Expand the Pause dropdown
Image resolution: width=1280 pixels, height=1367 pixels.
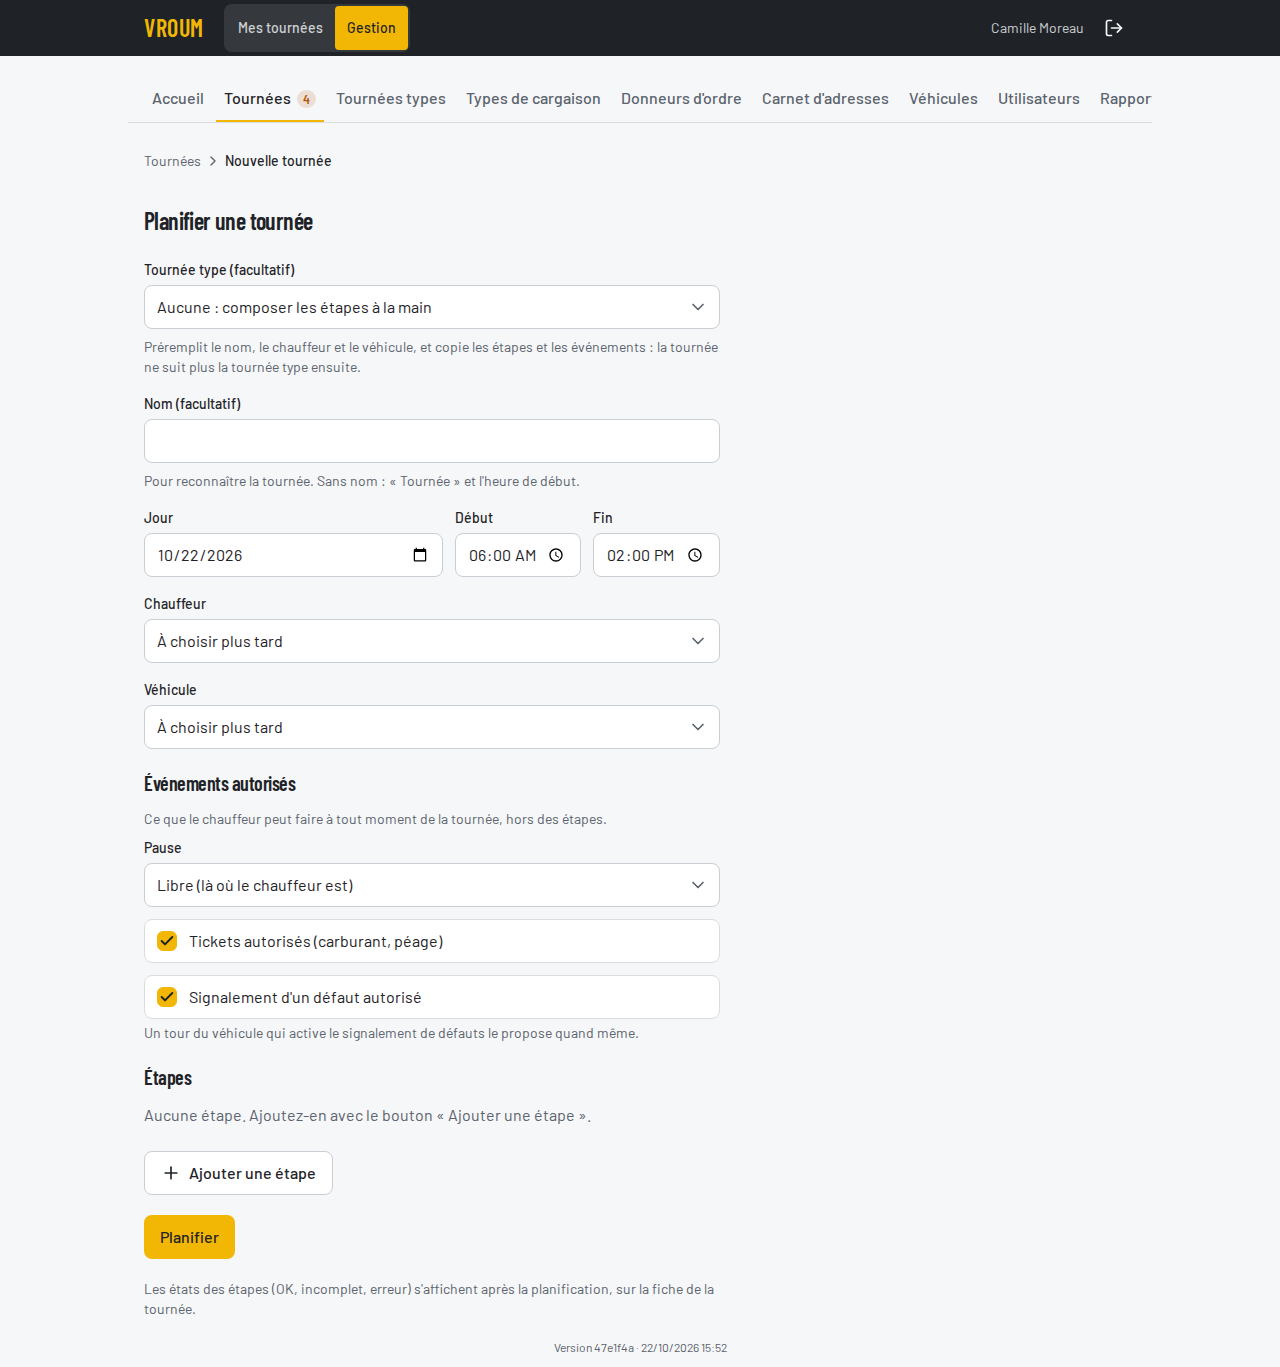click(x=432, y=885)
